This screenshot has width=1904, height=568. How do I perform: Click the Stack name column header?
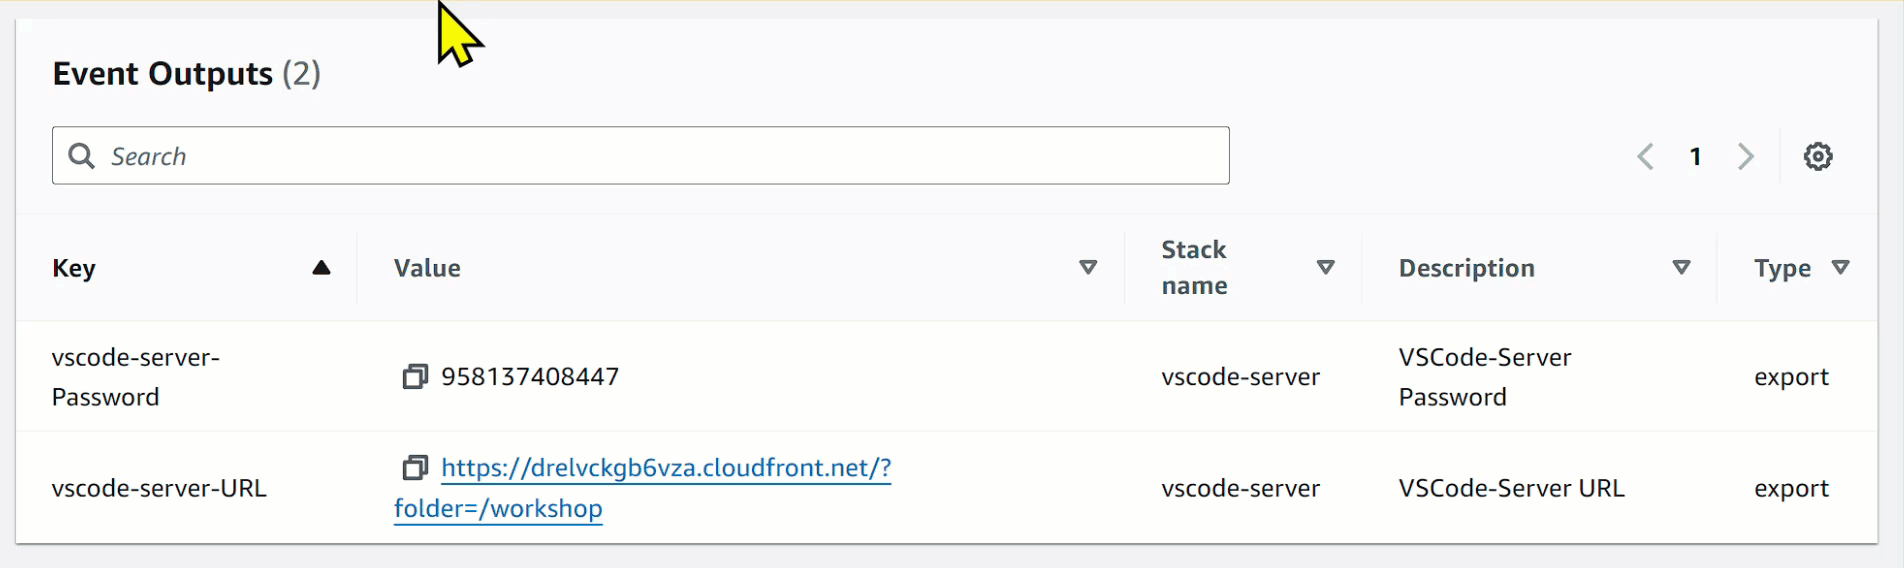point(1194,267)
